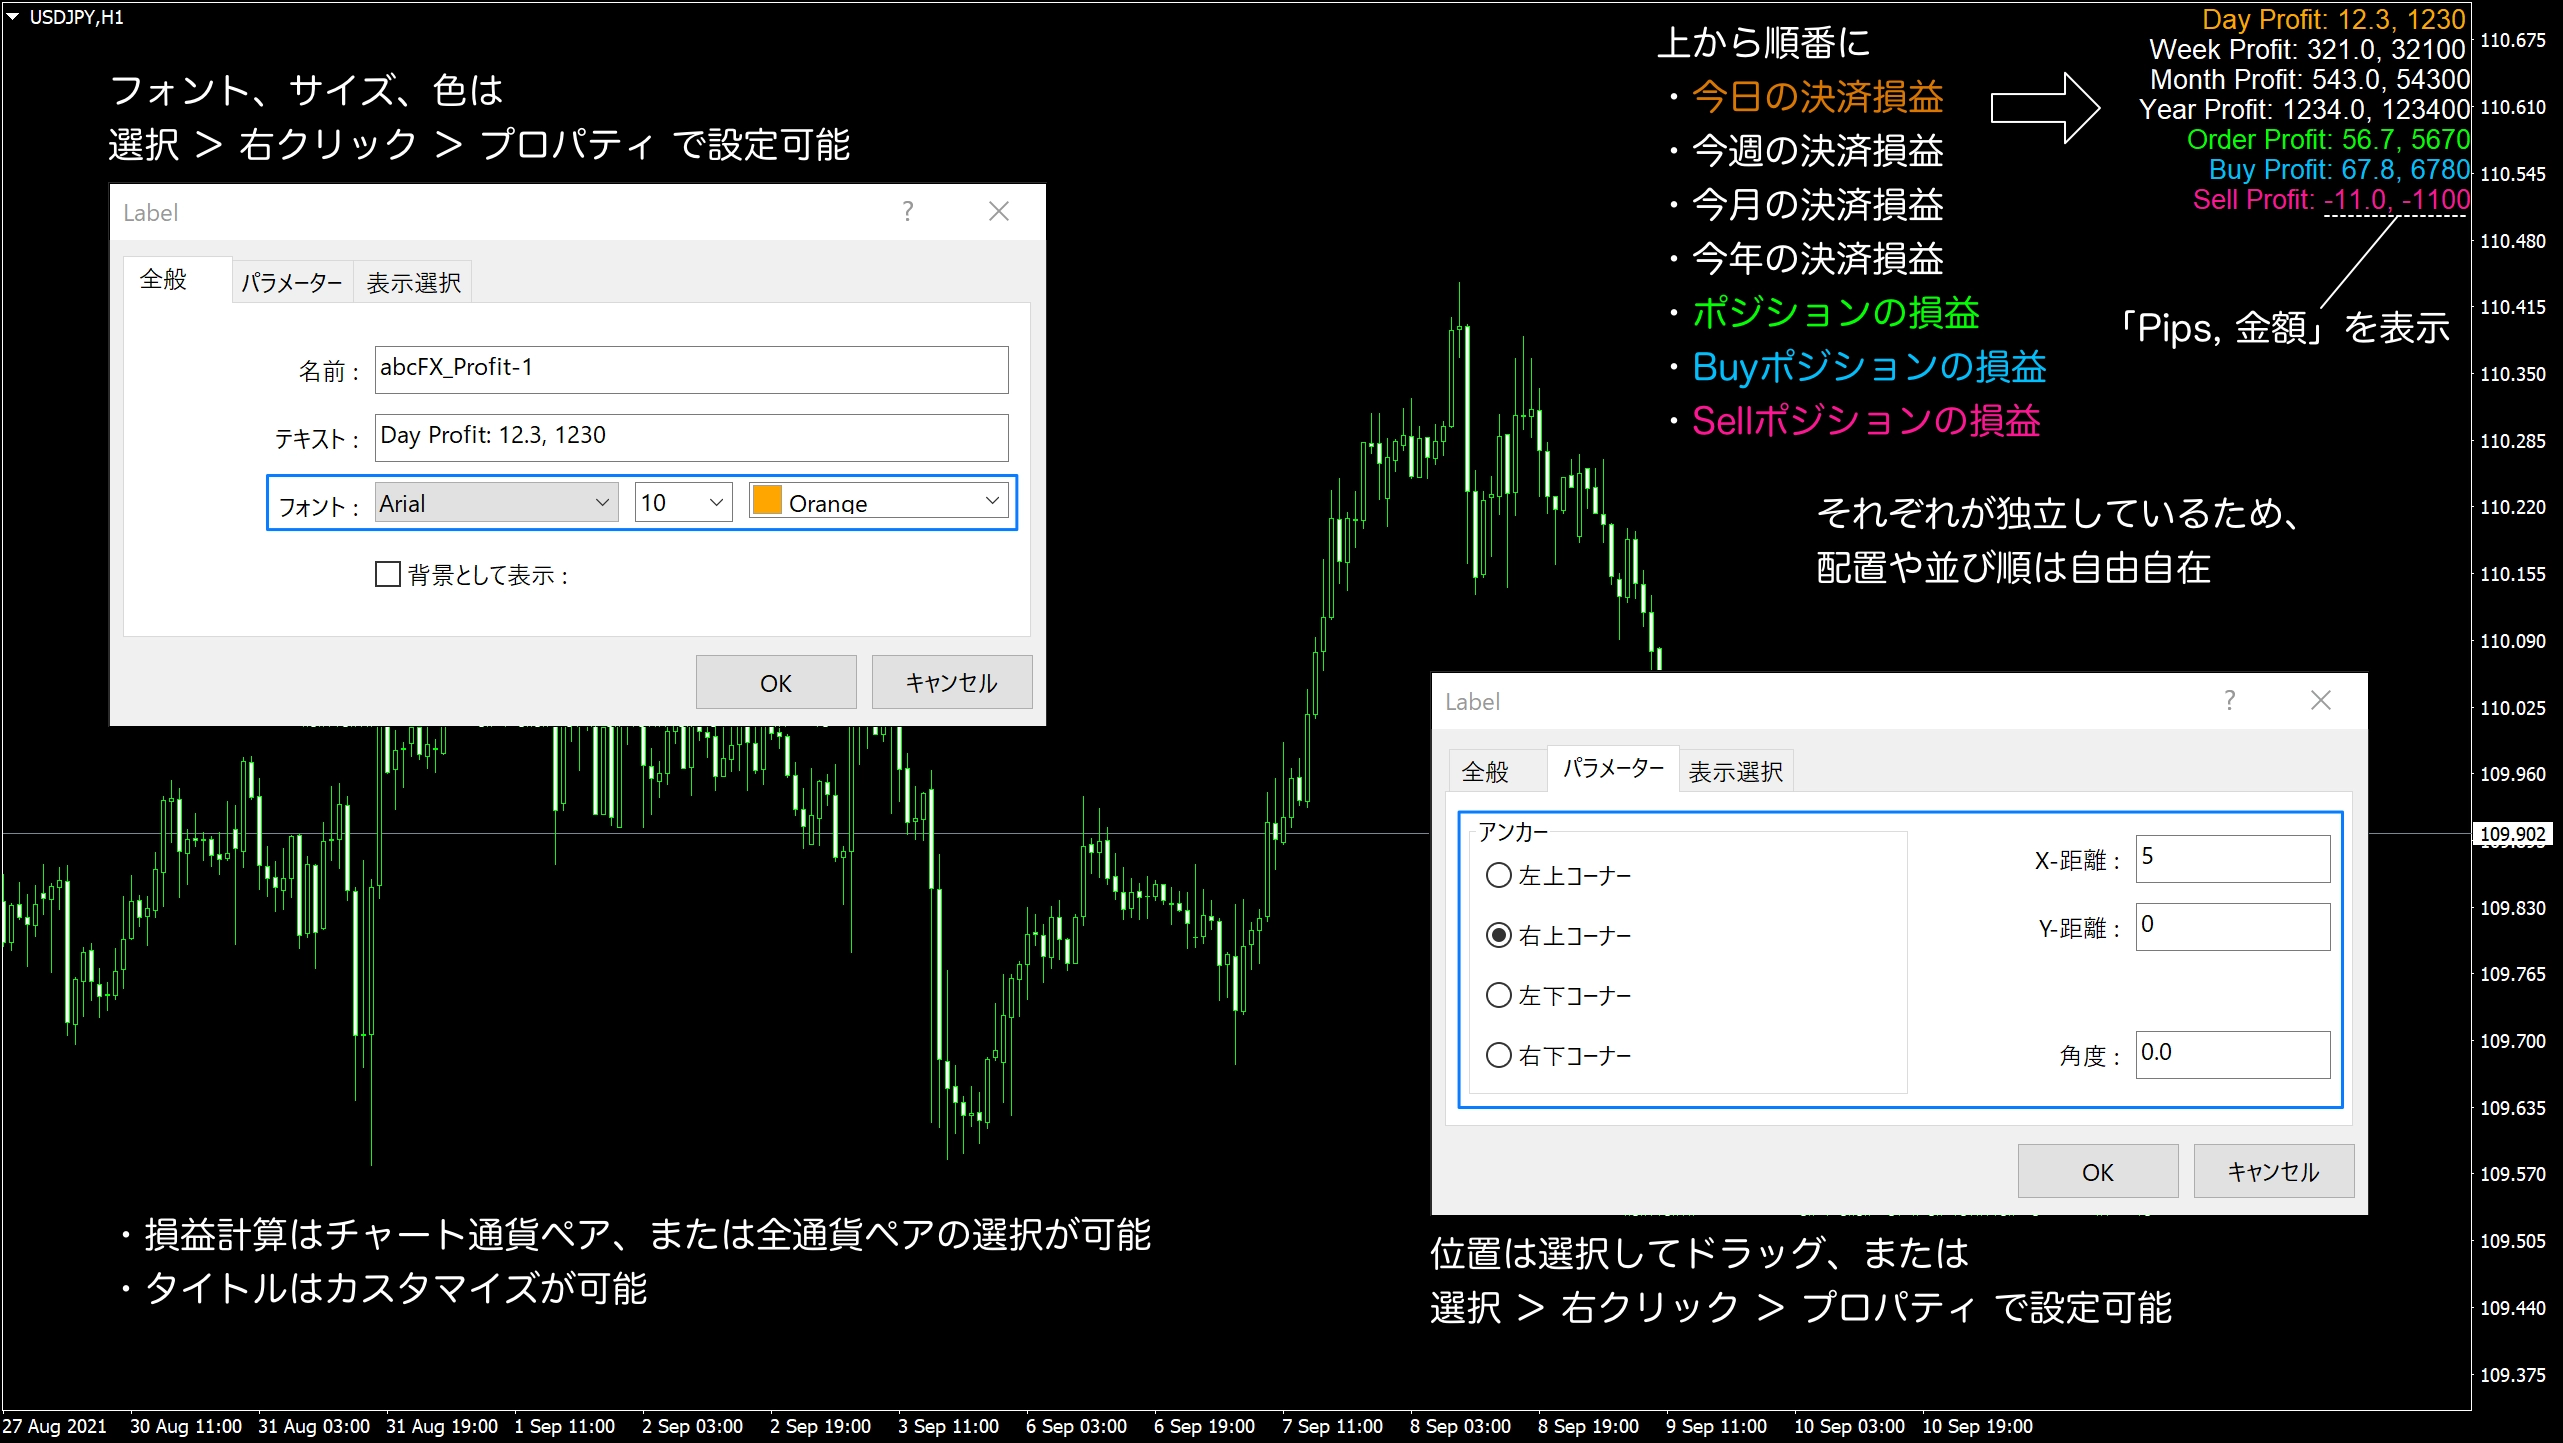Click the 109.902 current price marker
The width and height of the screenshot is (2563, 1443).
[2512, 834]
